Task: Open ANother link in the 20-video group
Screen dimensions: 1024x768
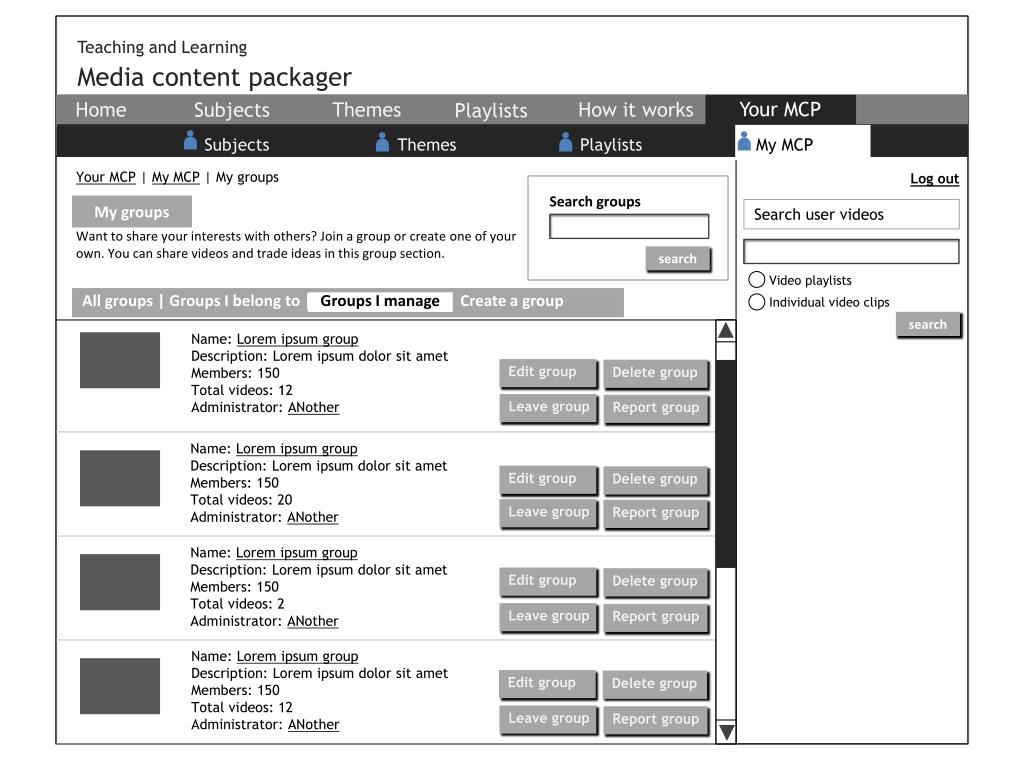Action: (313, 517)
